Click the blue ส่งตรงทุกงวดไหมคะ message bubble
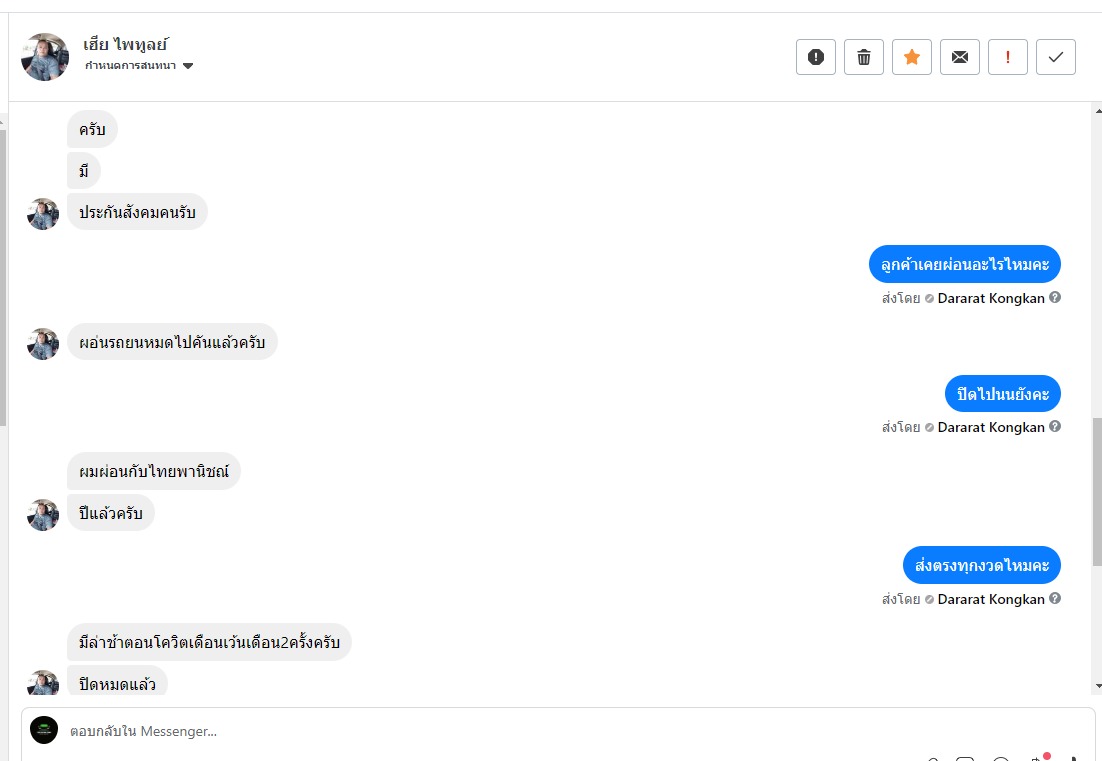 click(x=981, y=565)
